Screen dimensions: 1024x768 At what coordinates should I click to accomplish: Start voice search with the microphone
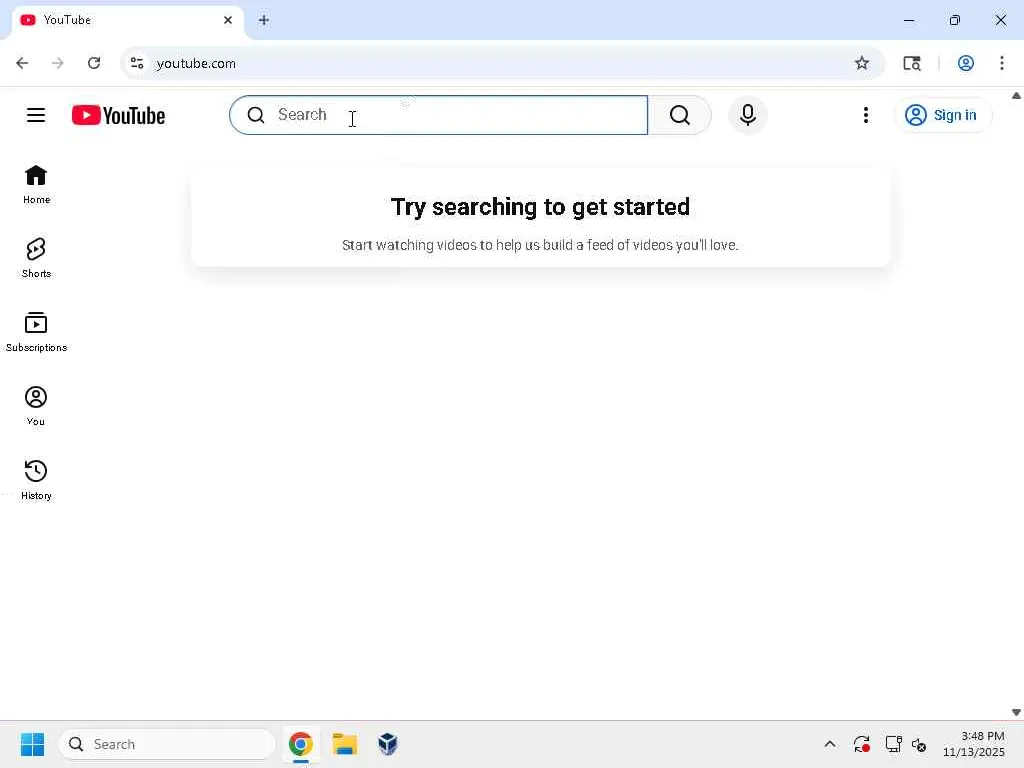pyautogui.click(x=748, y=115)
